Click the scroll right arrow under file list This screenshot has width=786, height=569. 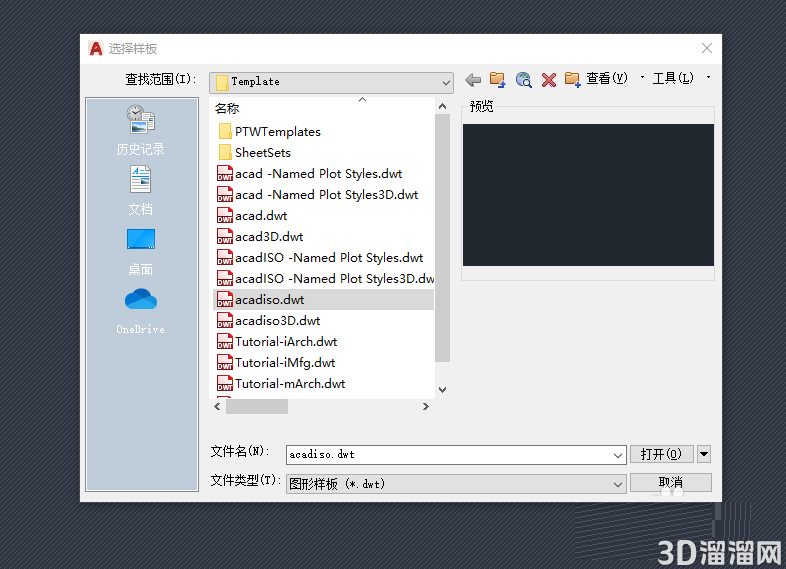tap(426, 407)
